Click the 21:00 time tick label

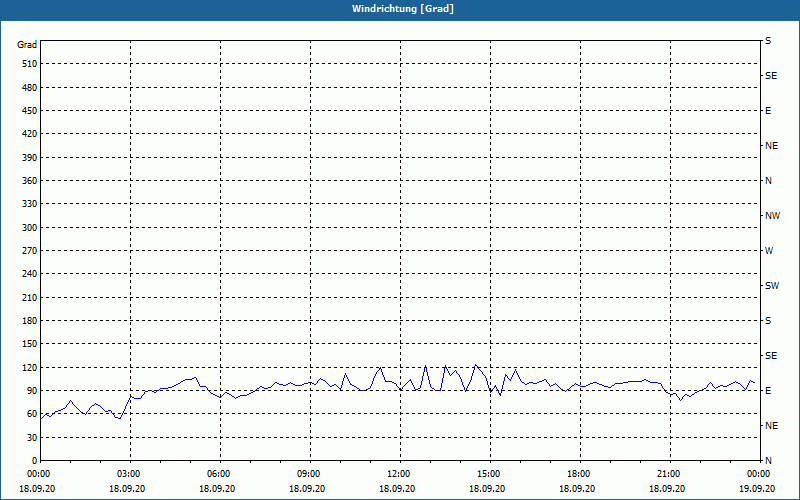(670, 473)
